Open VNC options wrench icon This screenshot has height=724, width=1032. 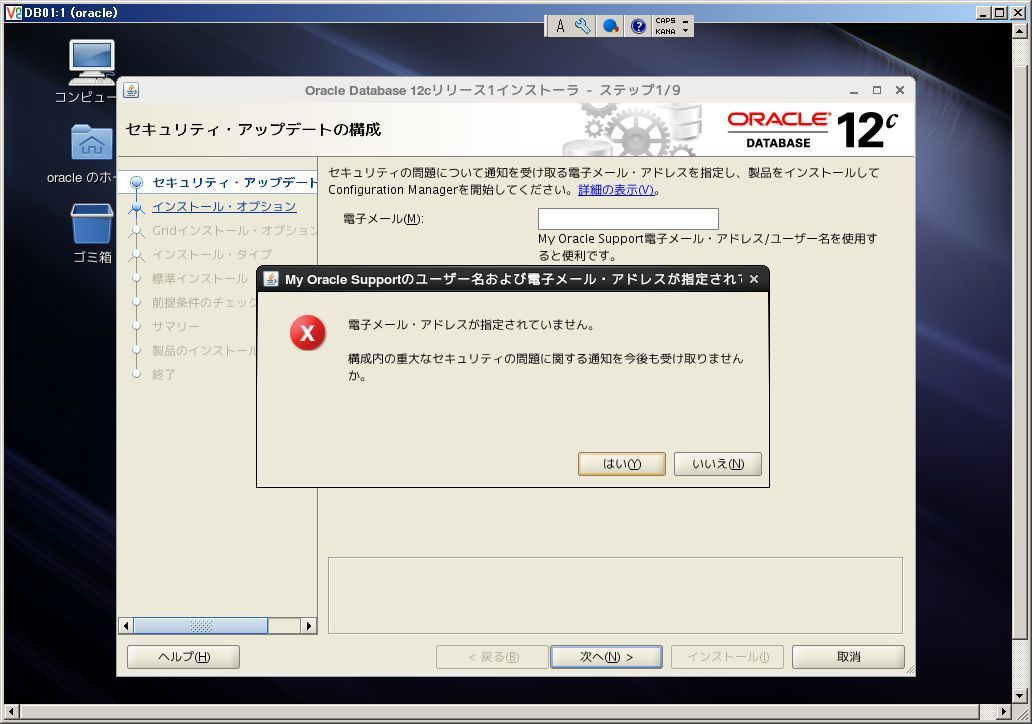tap(583, 26)
